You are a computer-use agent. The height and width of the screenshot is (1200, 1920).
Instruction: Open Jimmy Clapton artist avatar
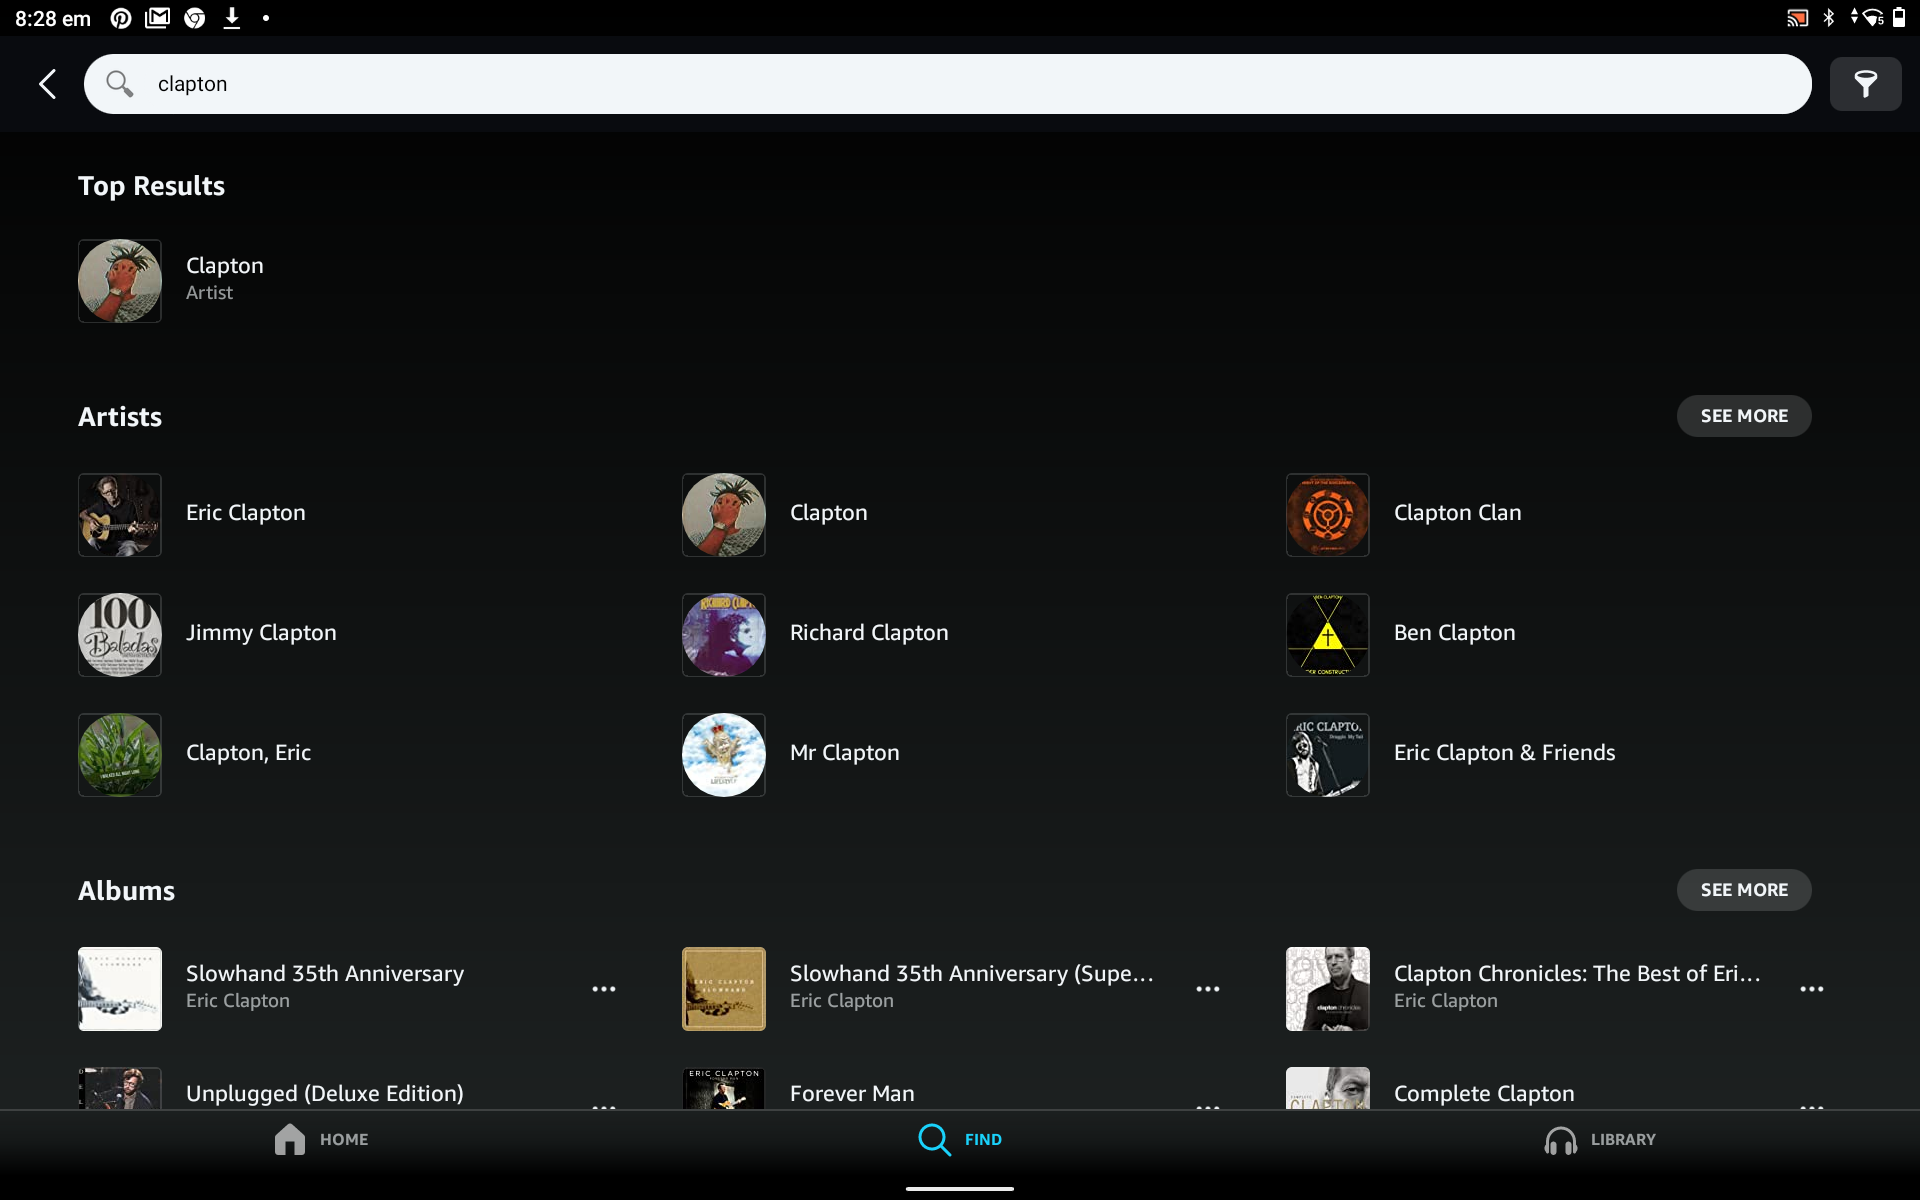(120, 635)
